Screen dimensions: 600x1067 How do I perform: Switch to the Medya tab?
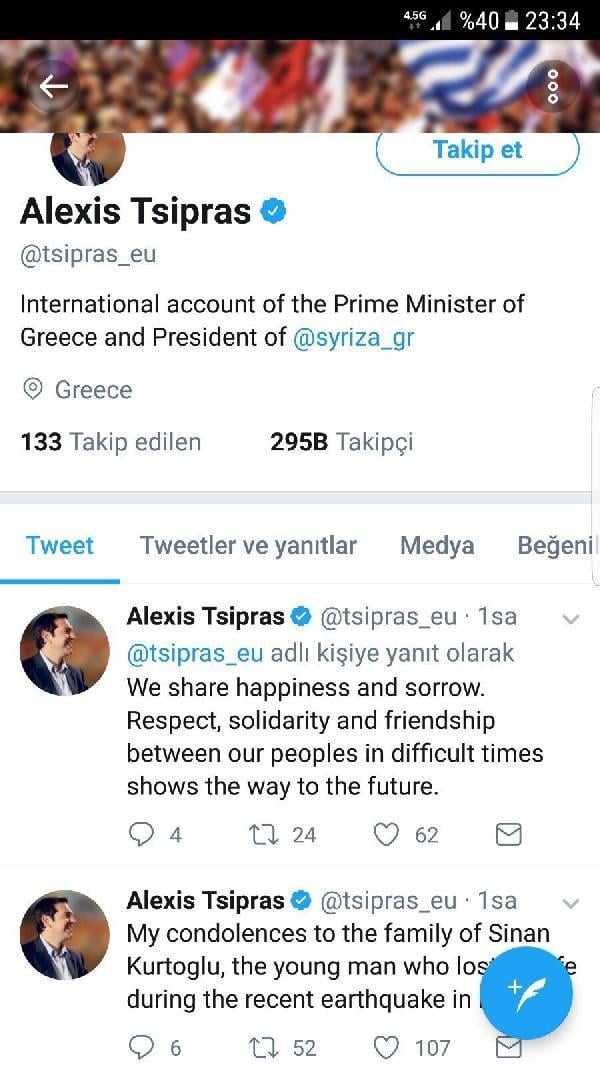437,545
